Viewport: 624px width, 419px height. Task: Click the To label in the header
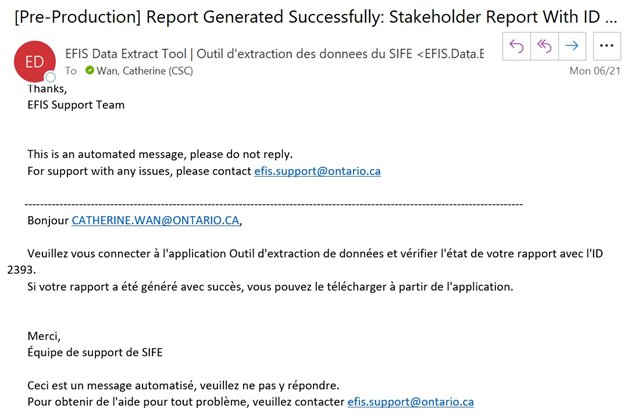point(71,71)
